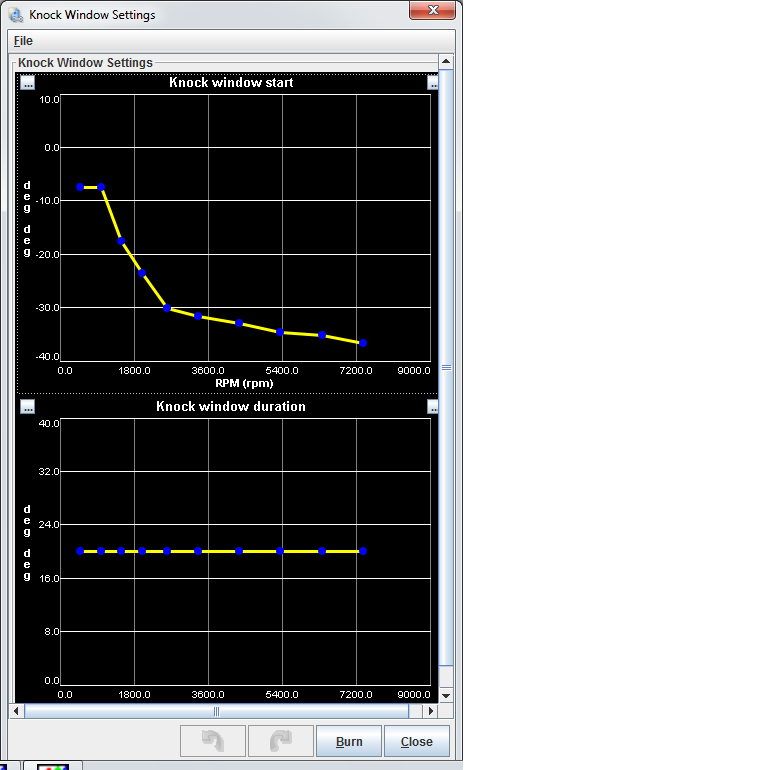Click the horizontal scrollbar left arrow

pyautogui.click(x=16, y=711)
